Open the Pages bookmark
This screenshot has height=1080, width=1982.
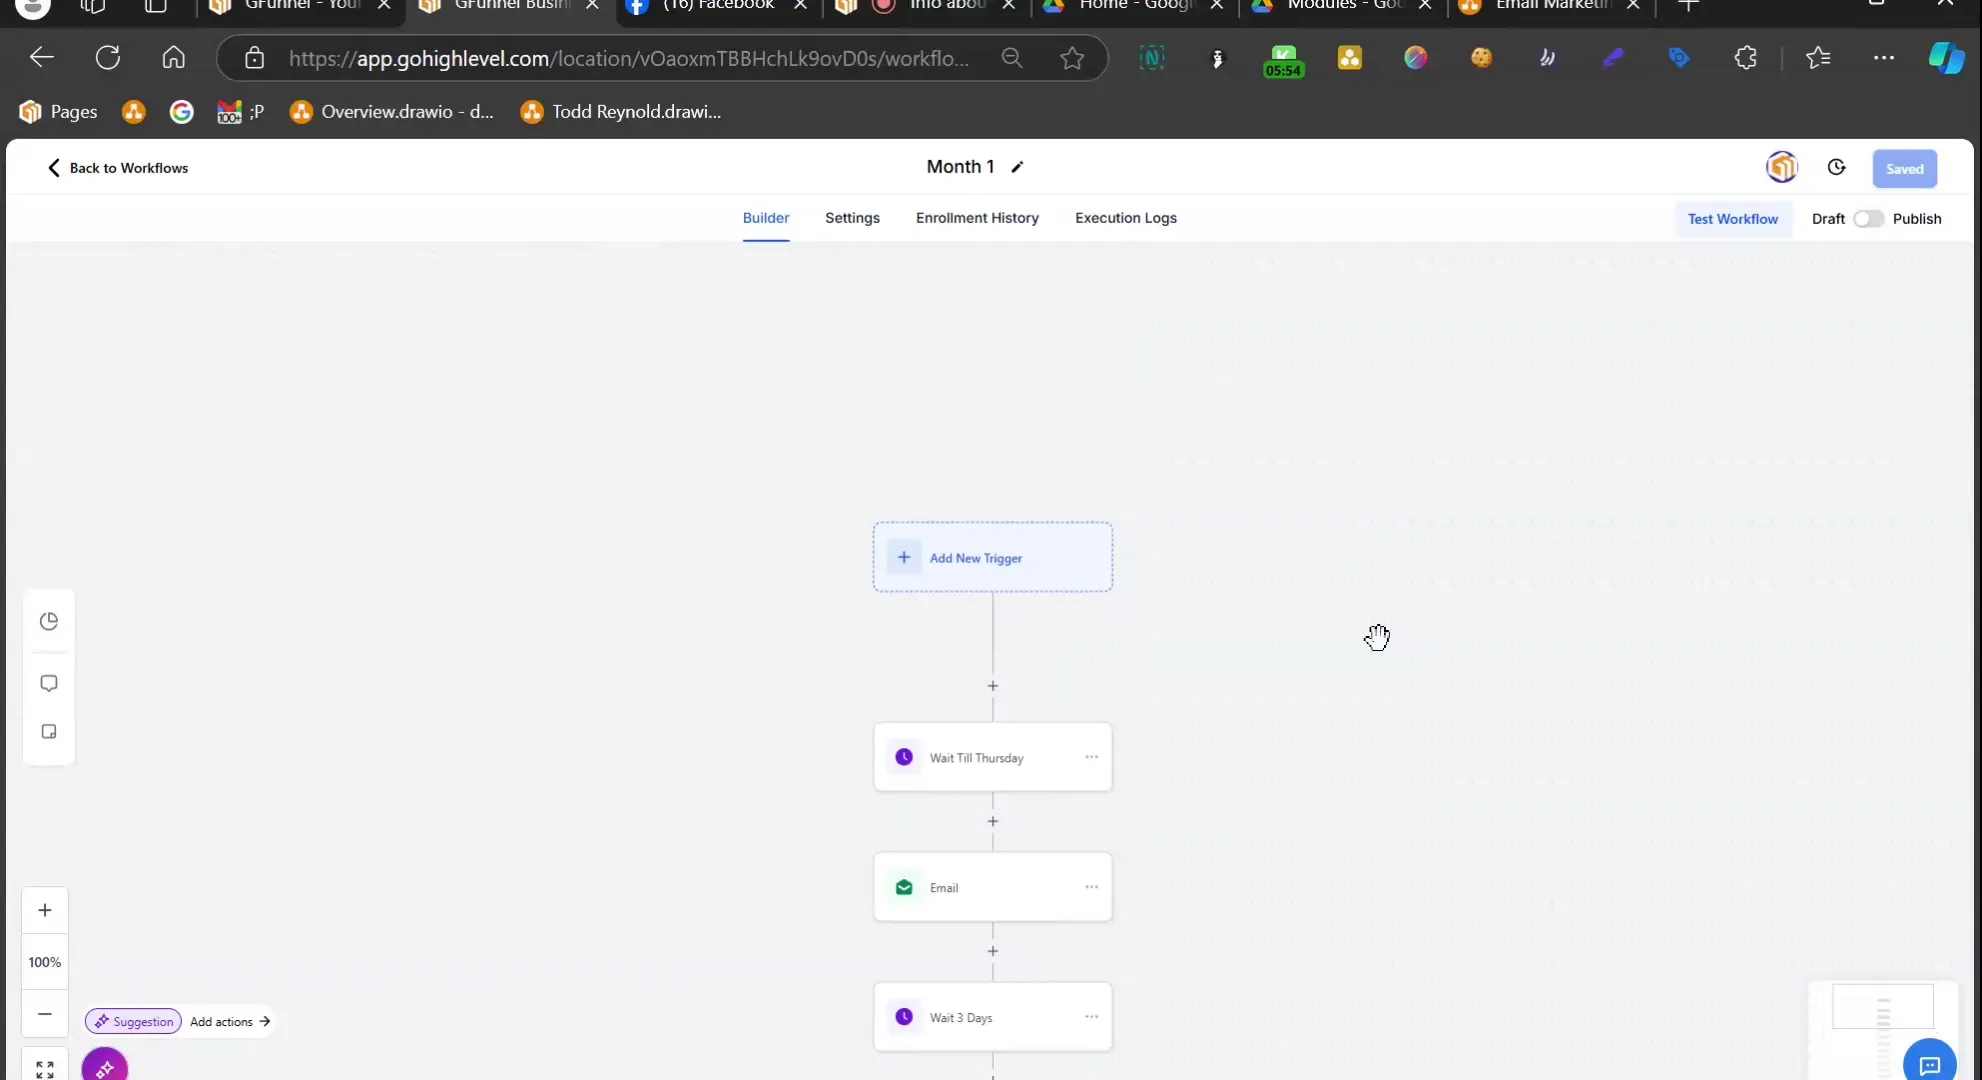pos(58,111)
